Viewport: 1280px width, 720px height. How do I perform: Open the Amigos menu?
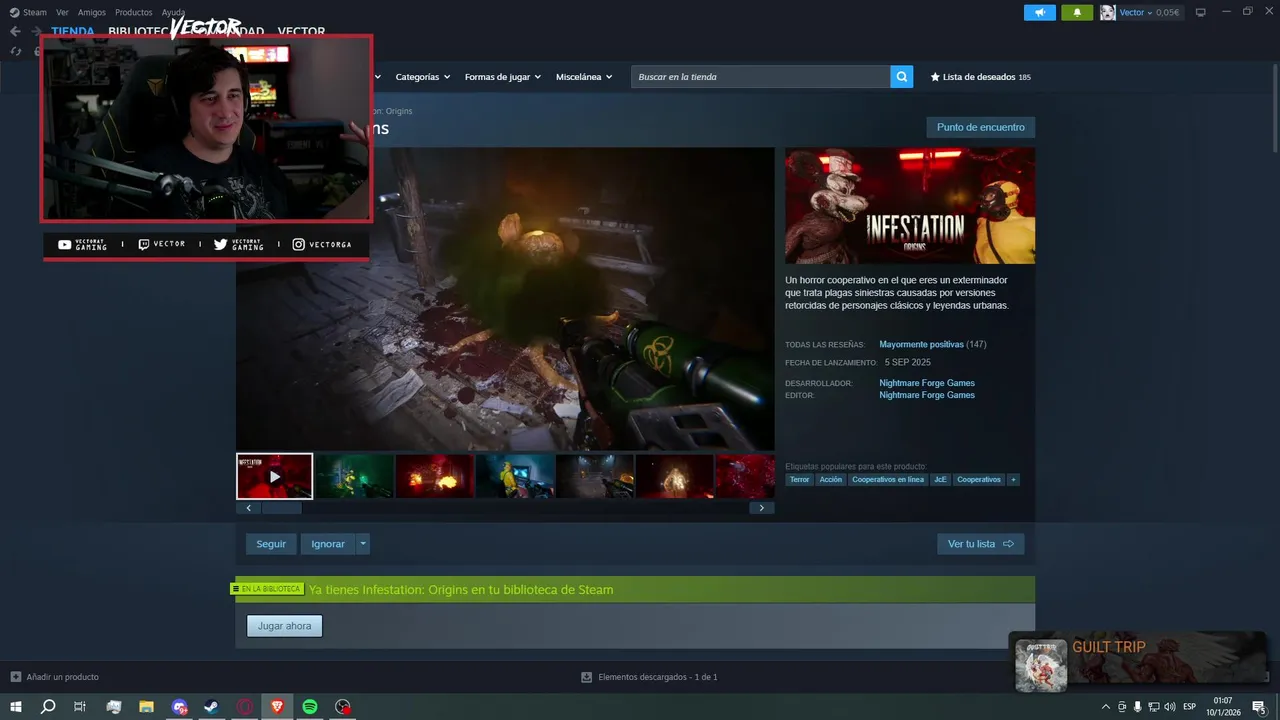click(92, 12)
